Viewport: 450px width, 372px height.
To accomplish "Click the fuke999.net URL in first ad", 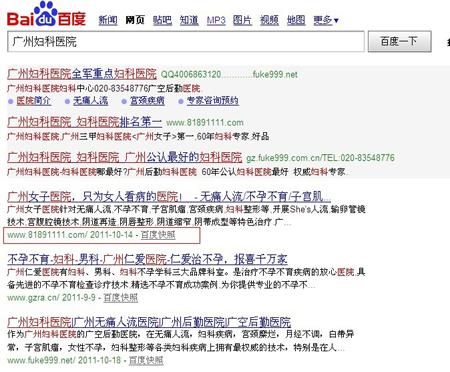I will click(x=275, y=74).
